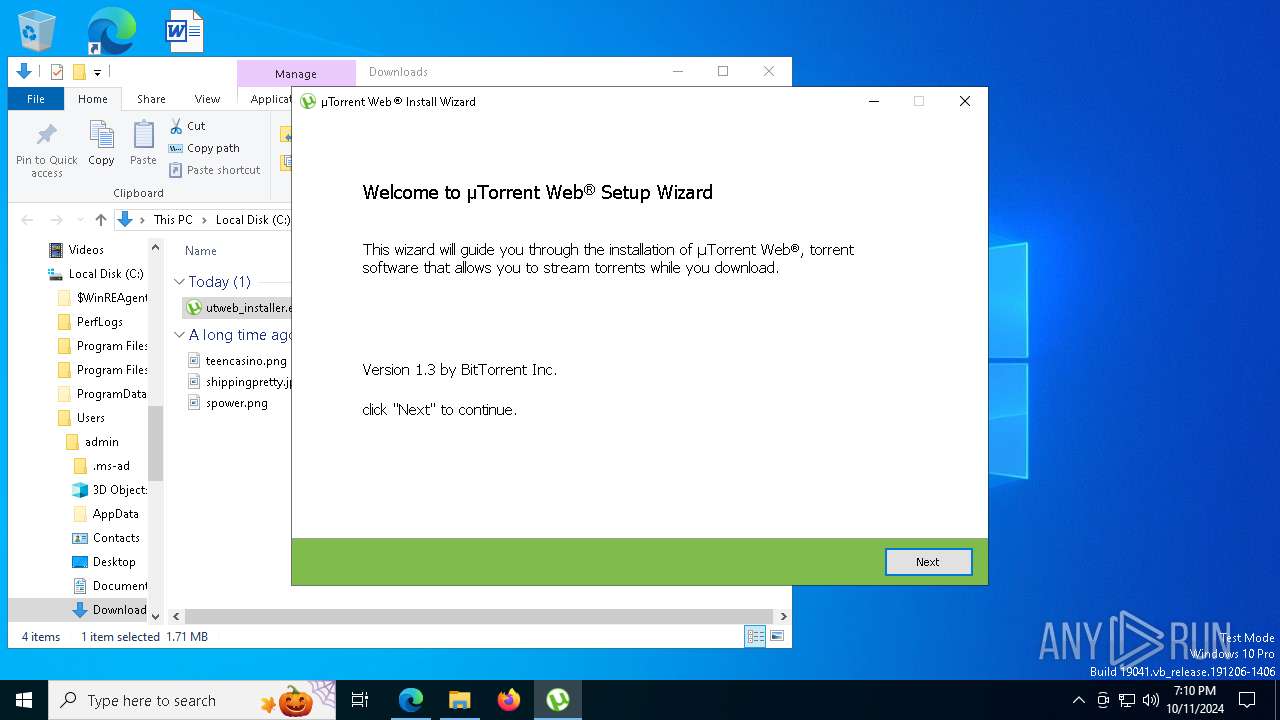Click taskbar search box
This screenshot has height=720, width=1280.
click(192, 700)
